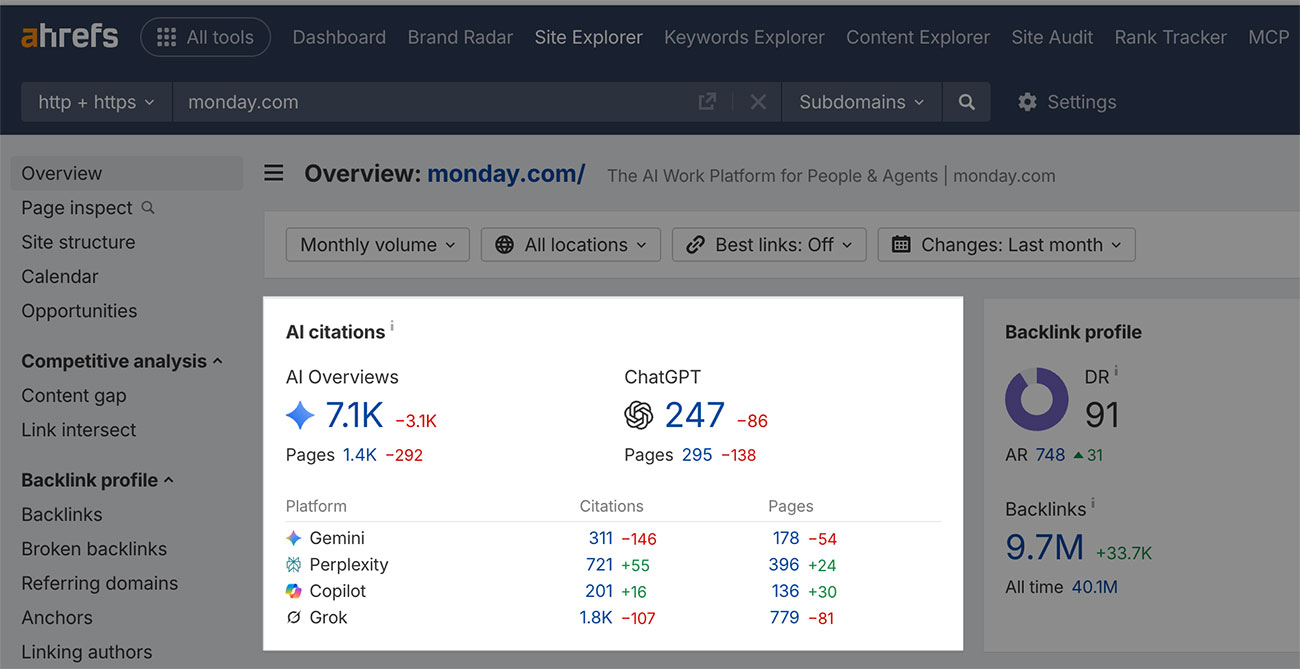Viewport: 1300px width, 669px height.
Task: Open ChatGPT pages 295
Action: coord(697,455)
